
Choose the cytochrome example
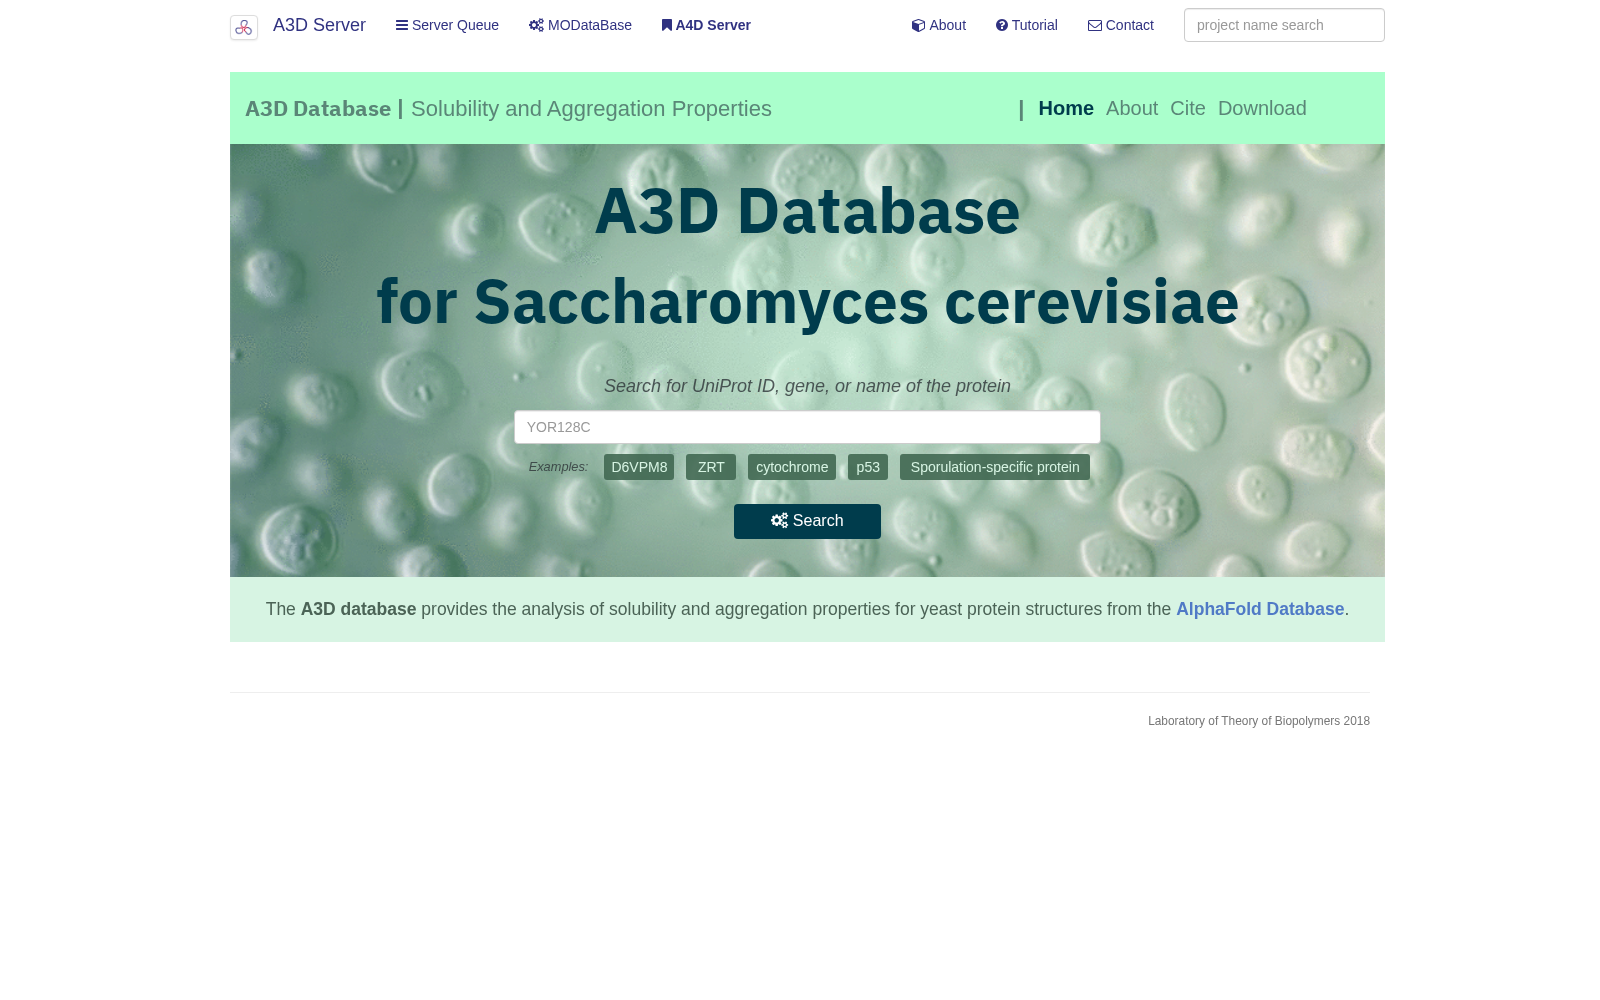[792, 467]
